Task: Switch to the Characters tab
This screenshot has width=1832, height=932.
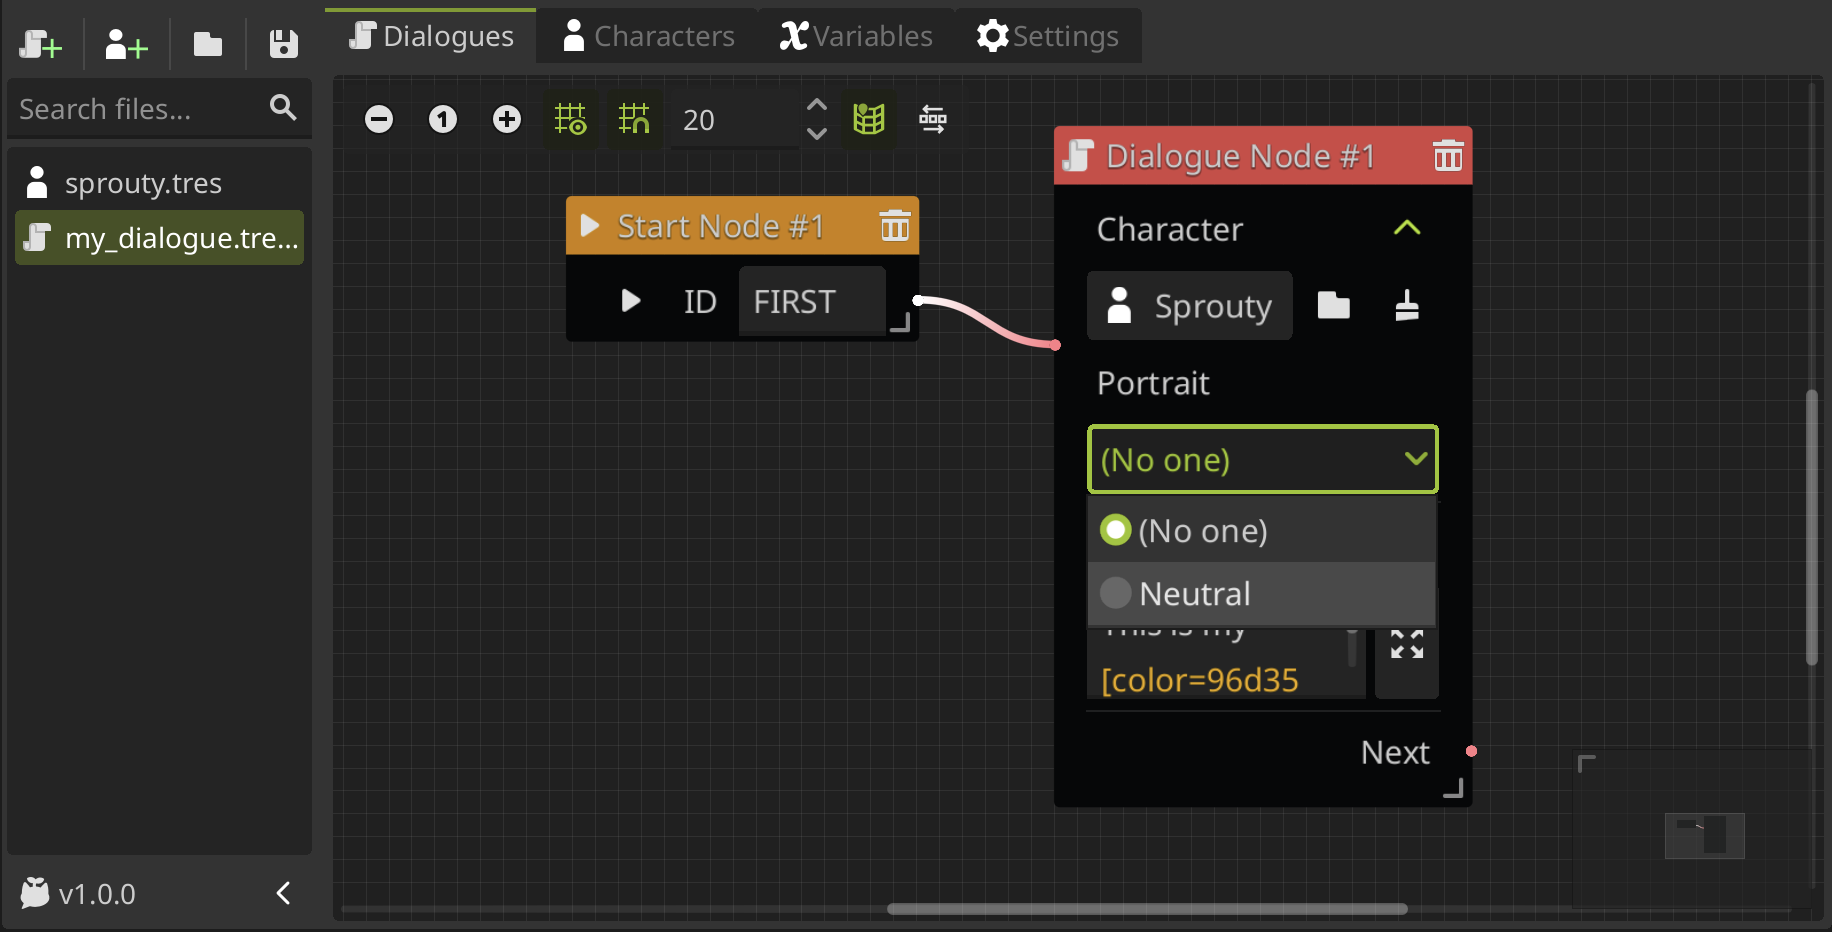Action: (x=647, y=35)
